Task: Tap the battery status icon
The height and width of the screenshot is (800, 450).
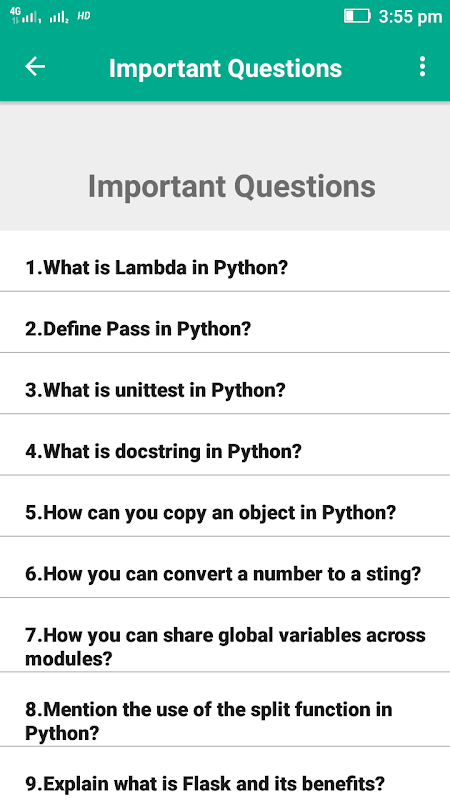Action: (x=357, y=16)
